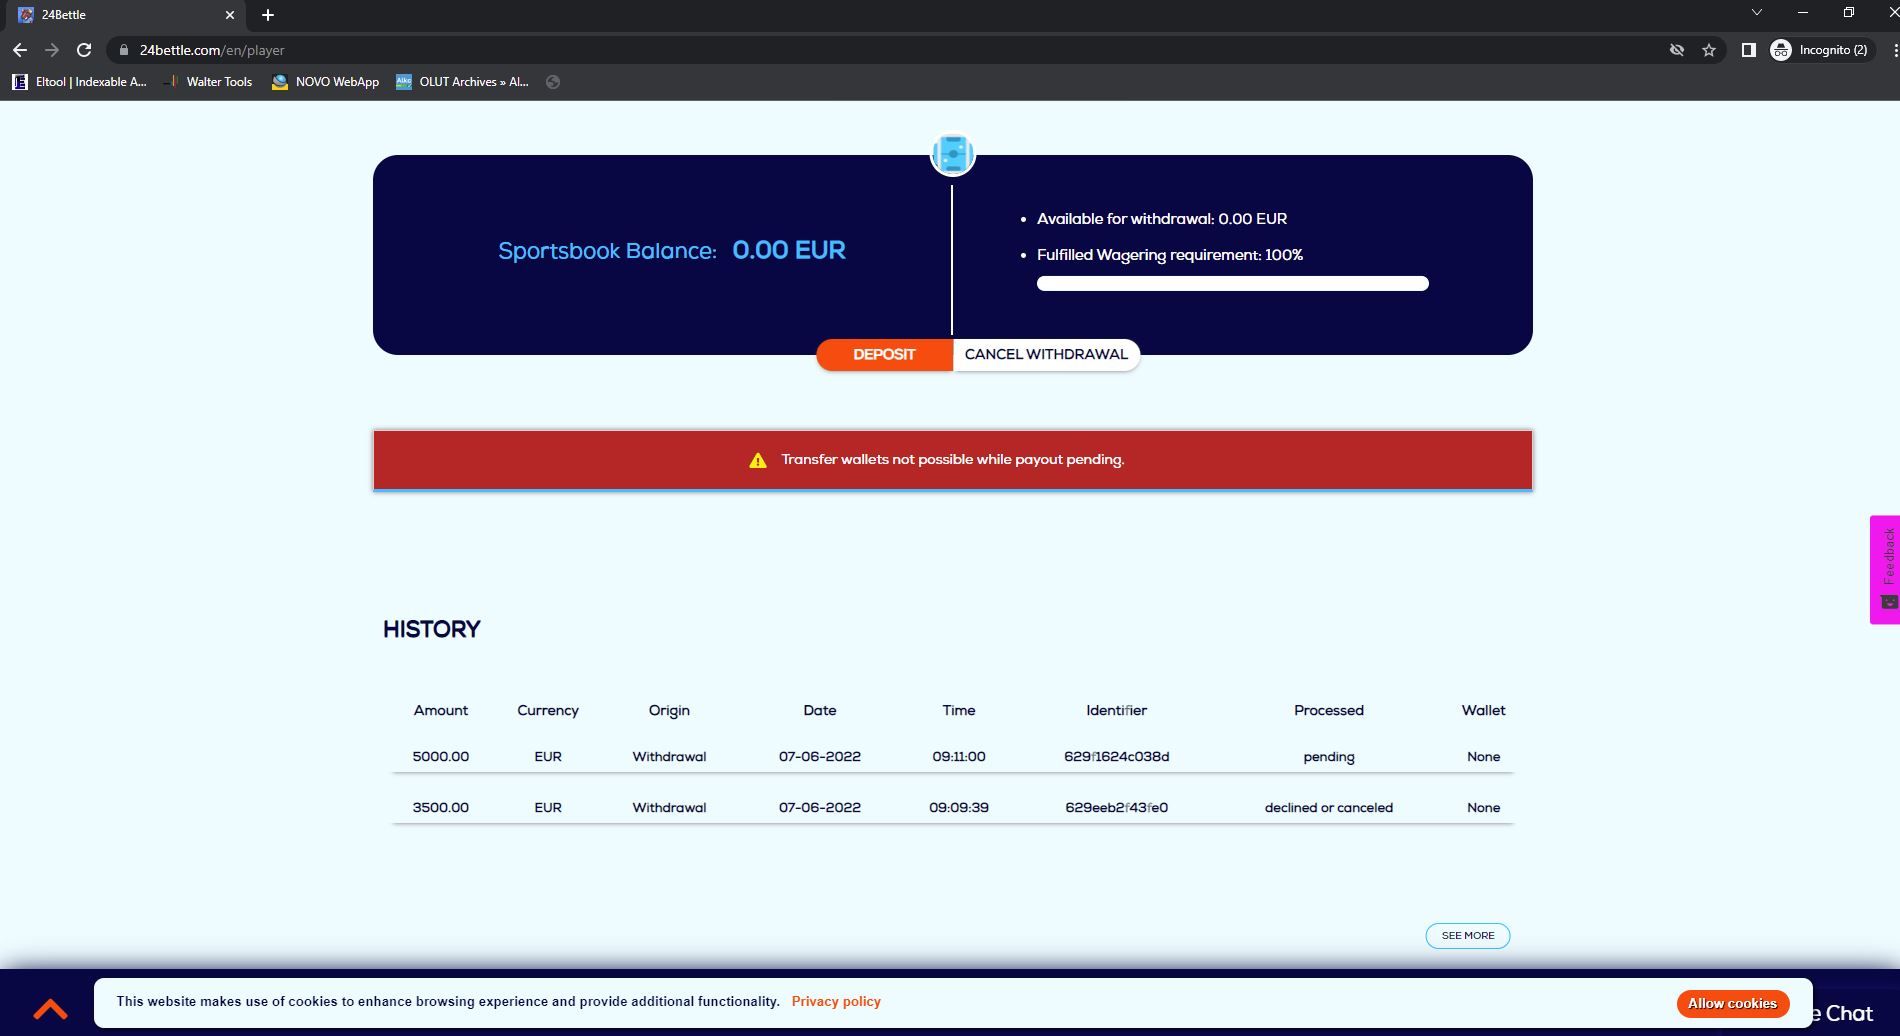Click the sportsbook wallet icon above balance
This screenshot has width=1900, height=1036.
coord(953,154)
